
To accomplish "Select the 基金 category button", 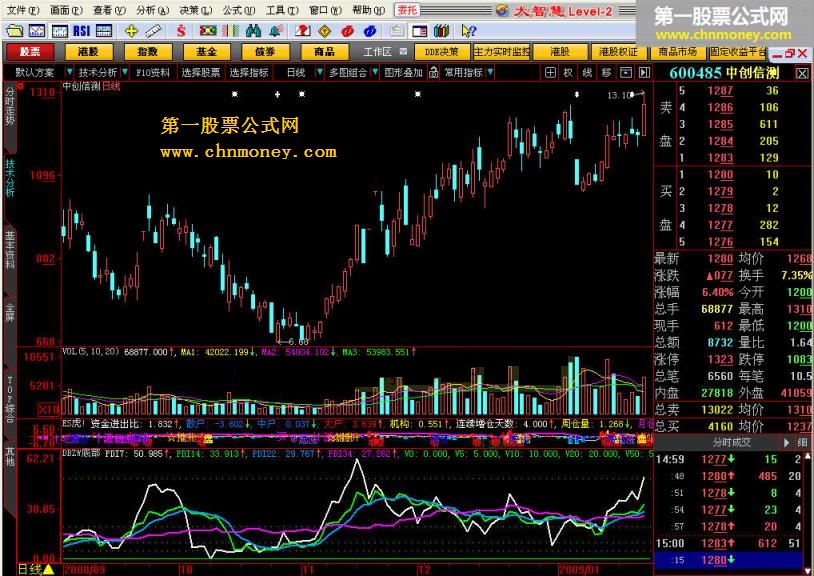I will [x=207, y=52].
